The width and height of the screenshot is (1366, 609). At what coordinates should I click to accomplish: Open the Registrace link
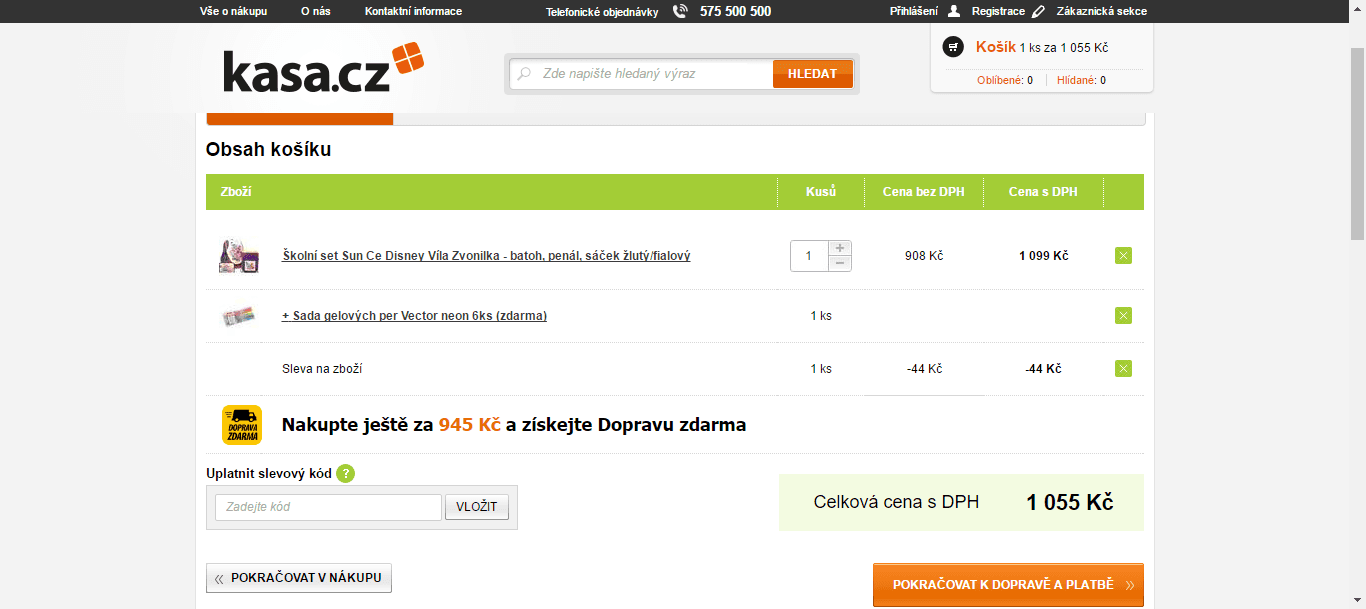998,11
